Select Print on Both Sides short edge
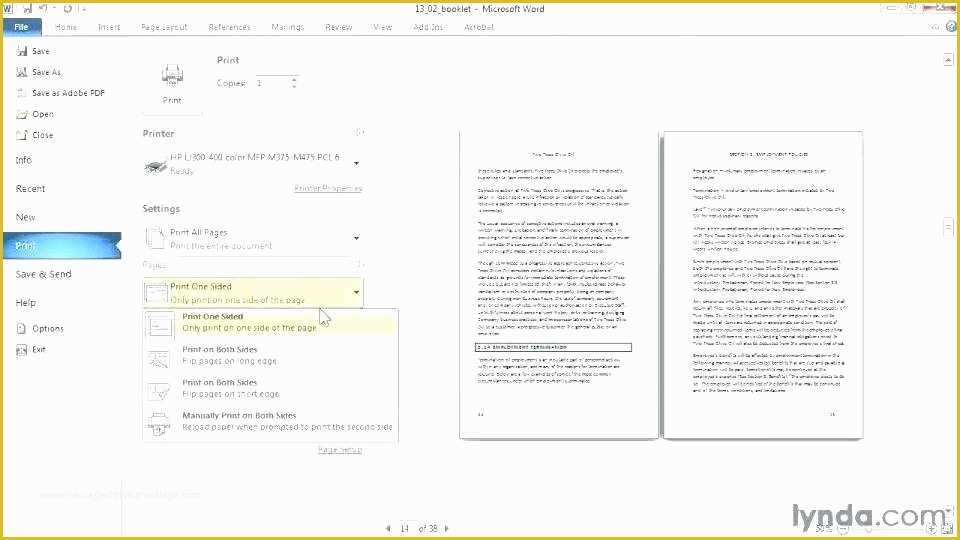Image resolution: width=960 pixels, height=540 pixels. point(270,388)
